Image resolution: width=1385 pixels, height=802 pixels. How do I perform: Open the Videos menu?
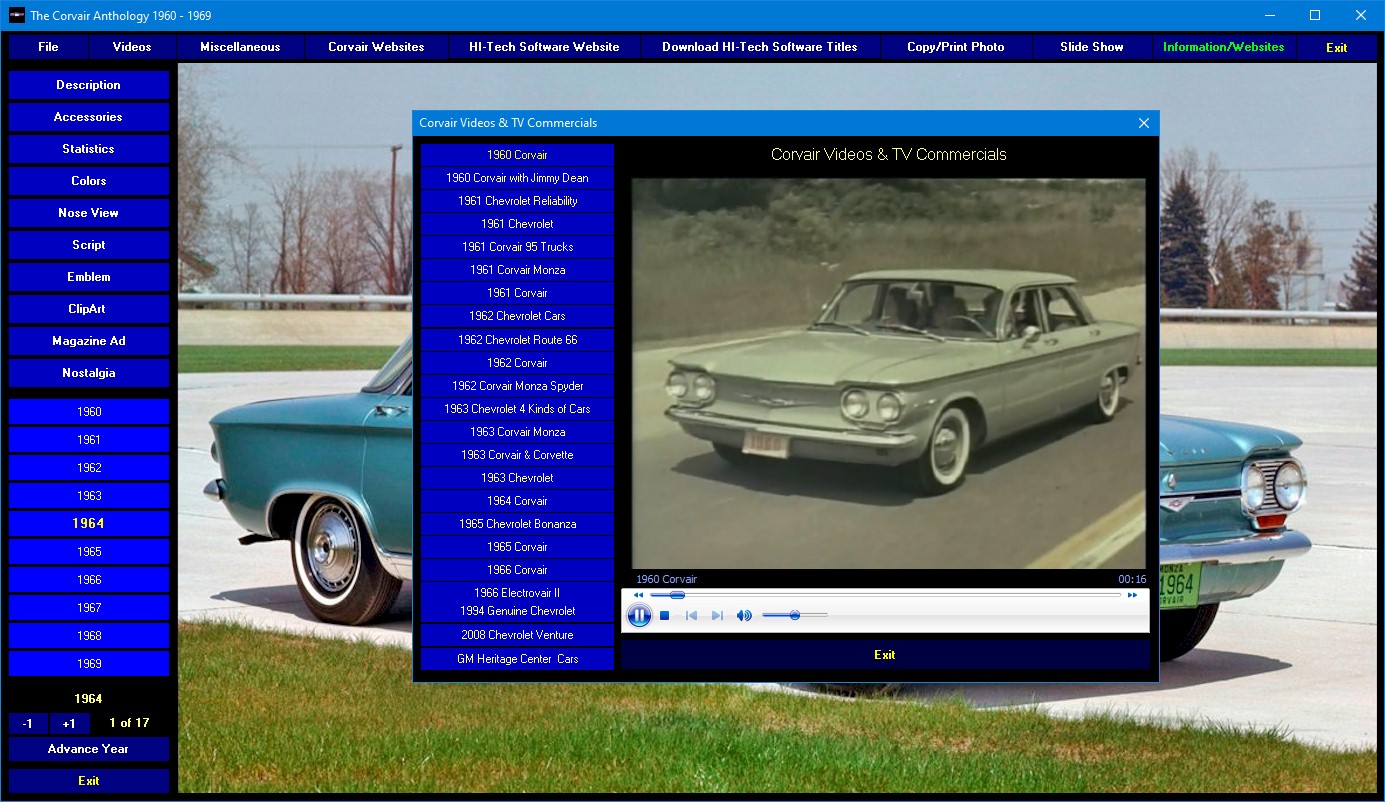(132, 47)
